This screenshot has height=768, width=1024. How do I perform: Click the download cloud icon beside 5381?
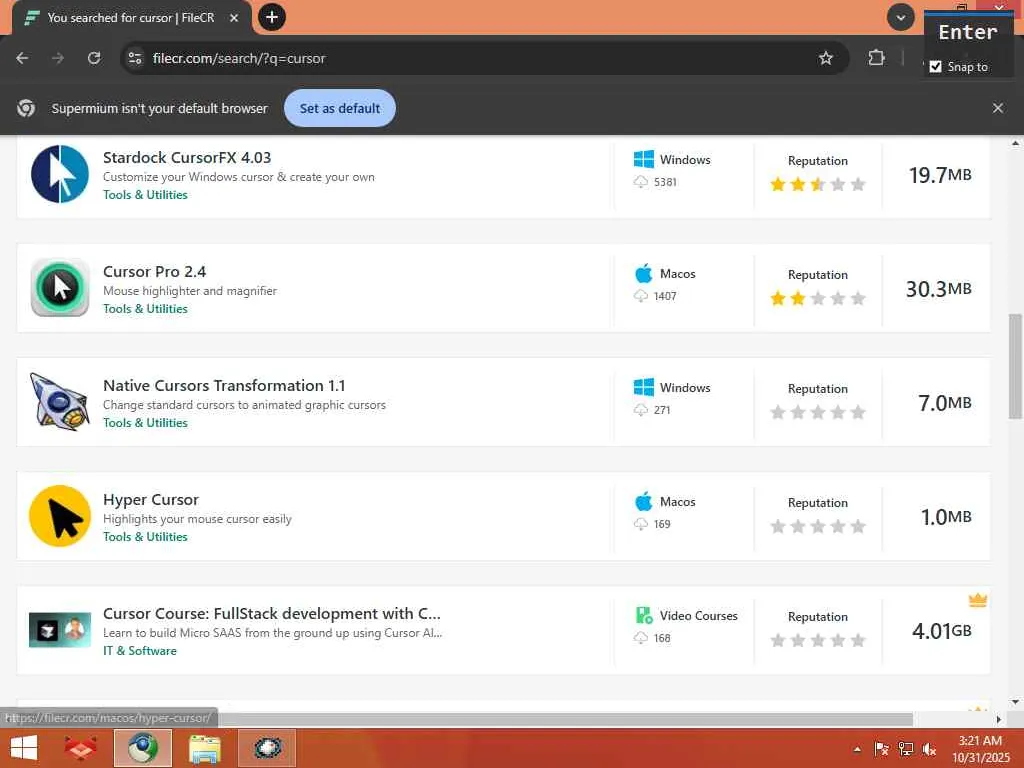[641, 182]
